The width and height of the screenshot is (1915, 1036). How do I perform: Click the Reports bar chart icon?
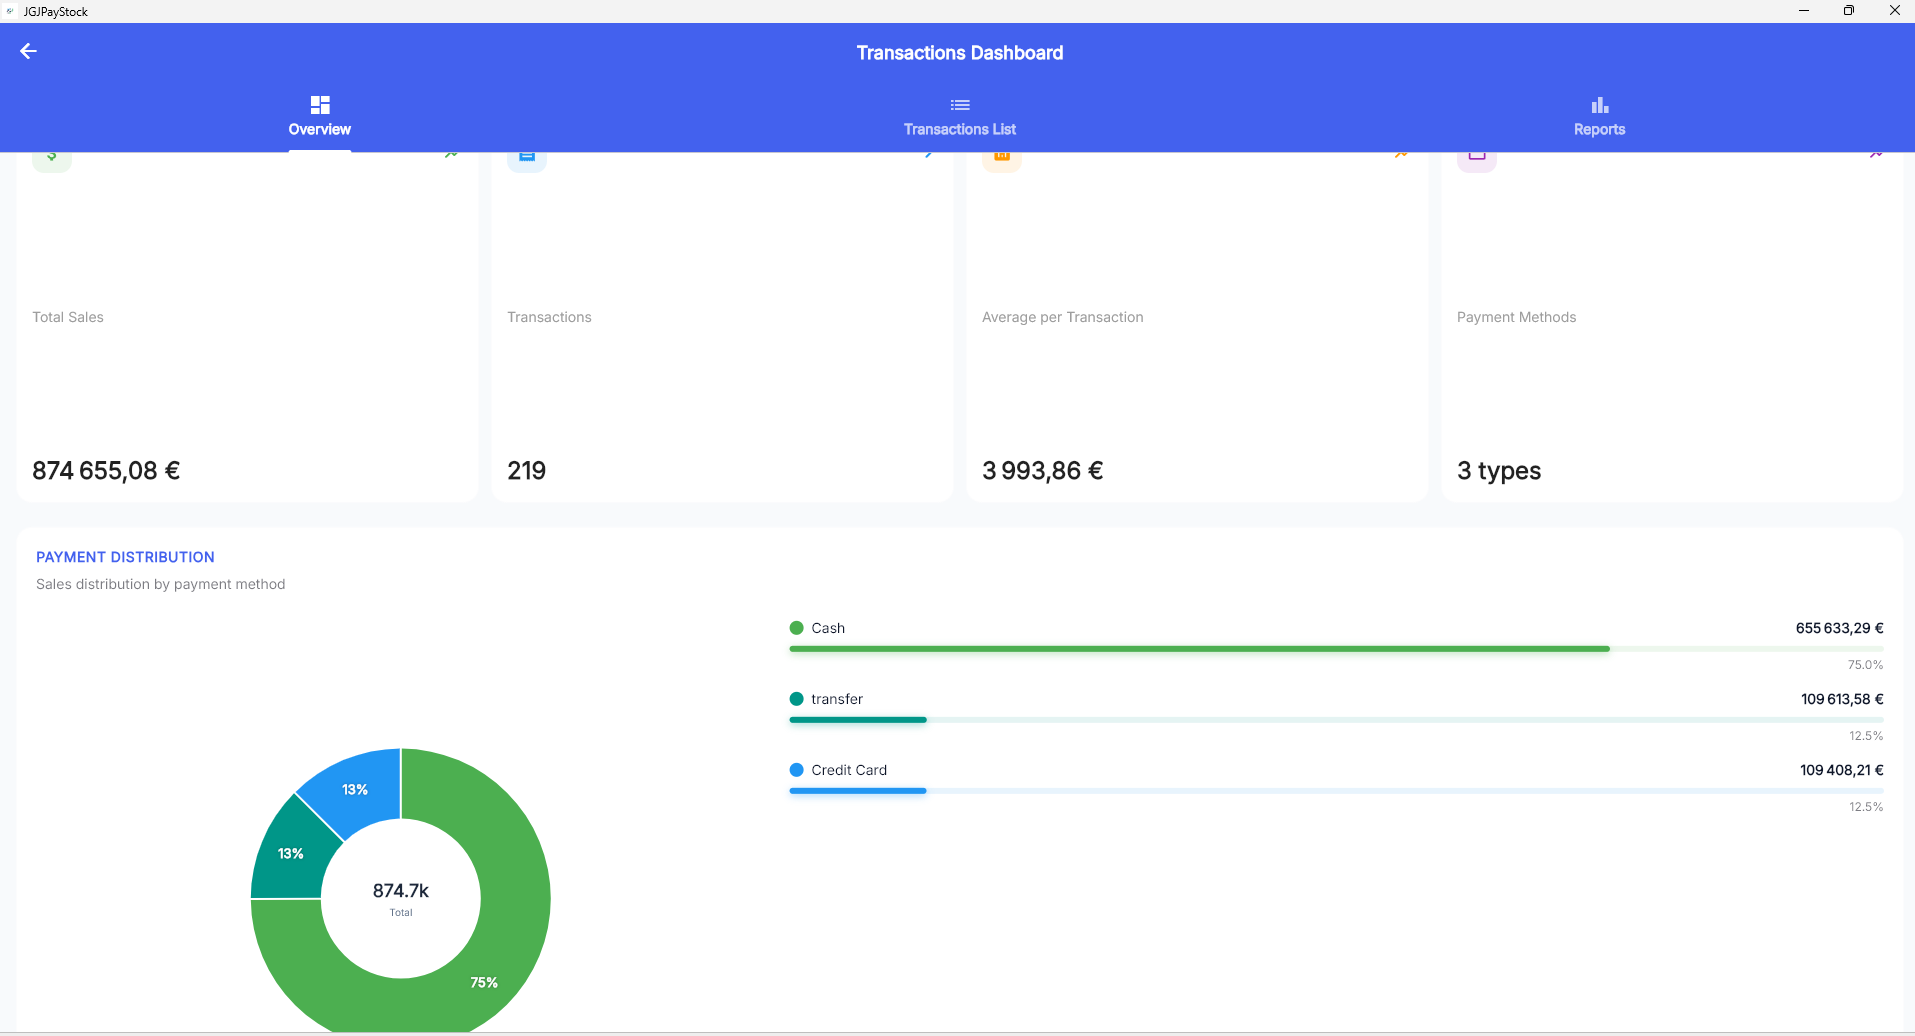point(1600,105)
